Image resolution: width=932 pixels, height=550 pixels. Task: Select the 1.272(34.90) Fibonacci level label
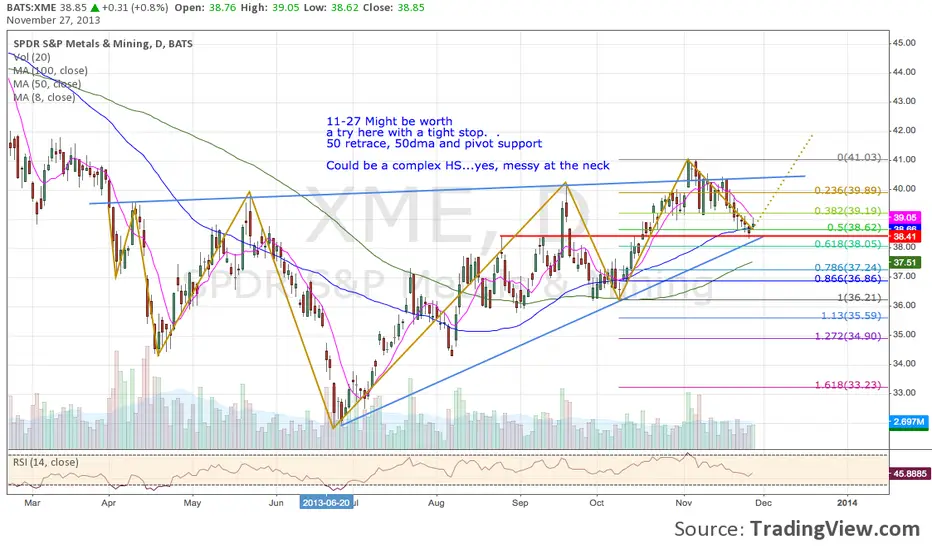pyautogui.click(x=848, y=337)
